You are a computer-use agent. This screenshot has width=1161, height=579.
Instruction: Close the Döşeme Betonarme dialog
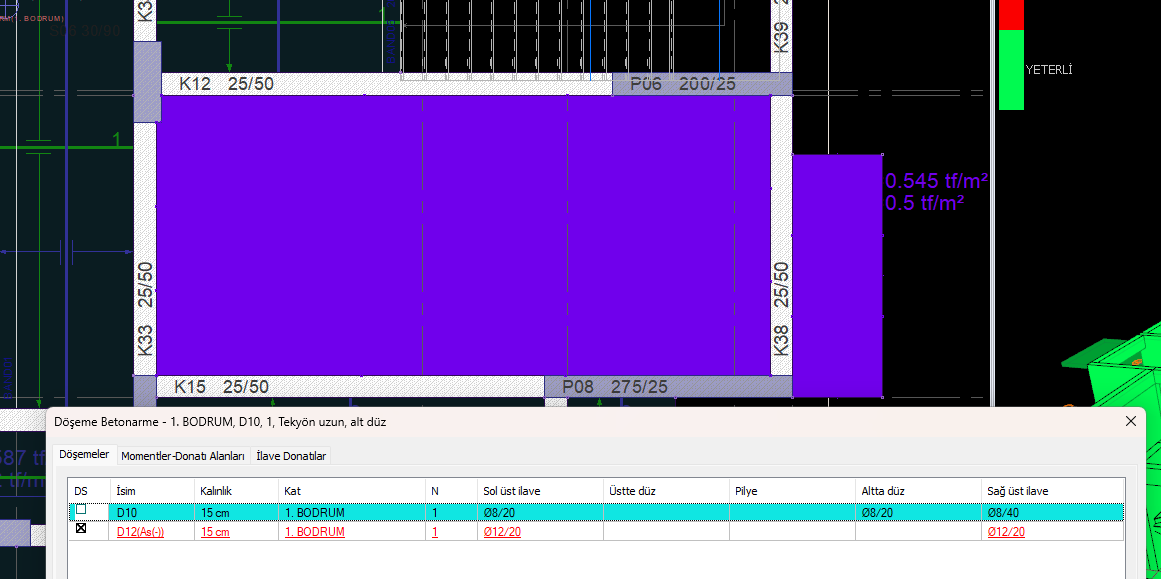click(1131, 421)
